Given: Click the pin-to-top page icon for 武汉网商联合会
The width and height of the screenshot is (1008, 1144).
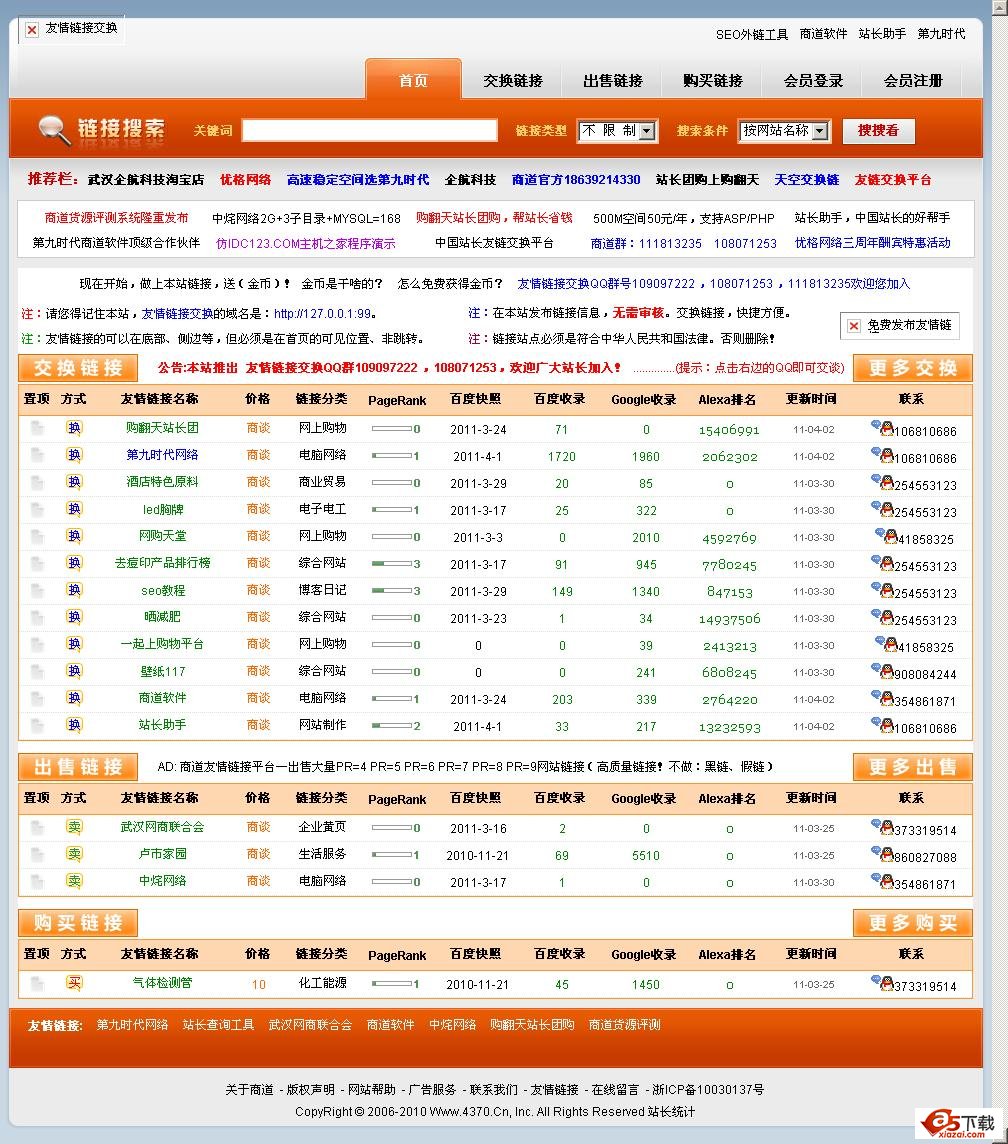Looking at the screenshot, I should tap(37, 827).
